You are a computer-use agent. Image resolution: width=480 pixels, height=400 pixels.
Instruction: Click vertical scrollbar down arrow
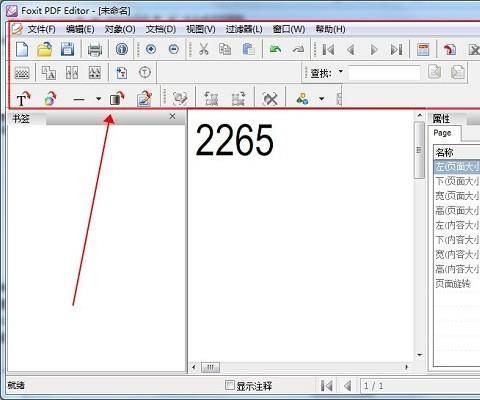point(420,355)
